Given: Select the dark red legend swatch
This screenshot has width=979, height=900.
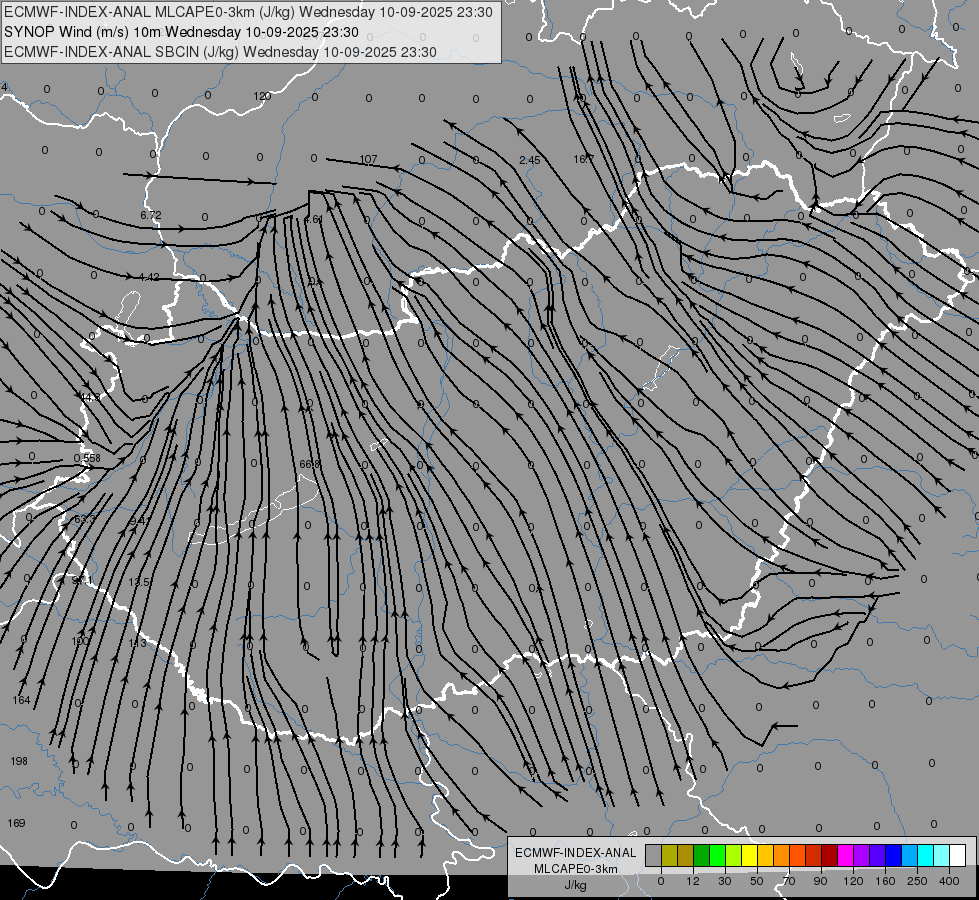Looking at the screenshot, I should coord(830,855).
